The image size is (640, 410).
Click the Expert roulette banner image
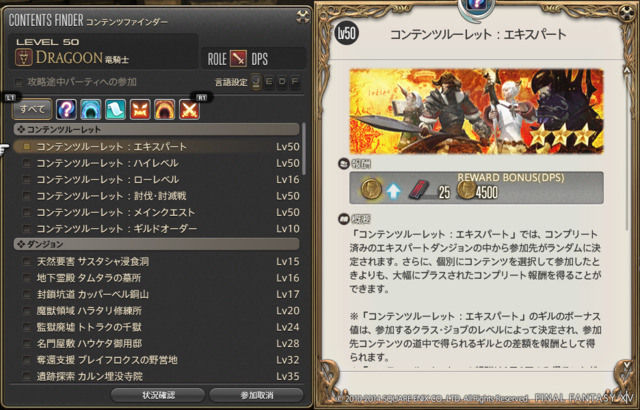coord(476,111)
